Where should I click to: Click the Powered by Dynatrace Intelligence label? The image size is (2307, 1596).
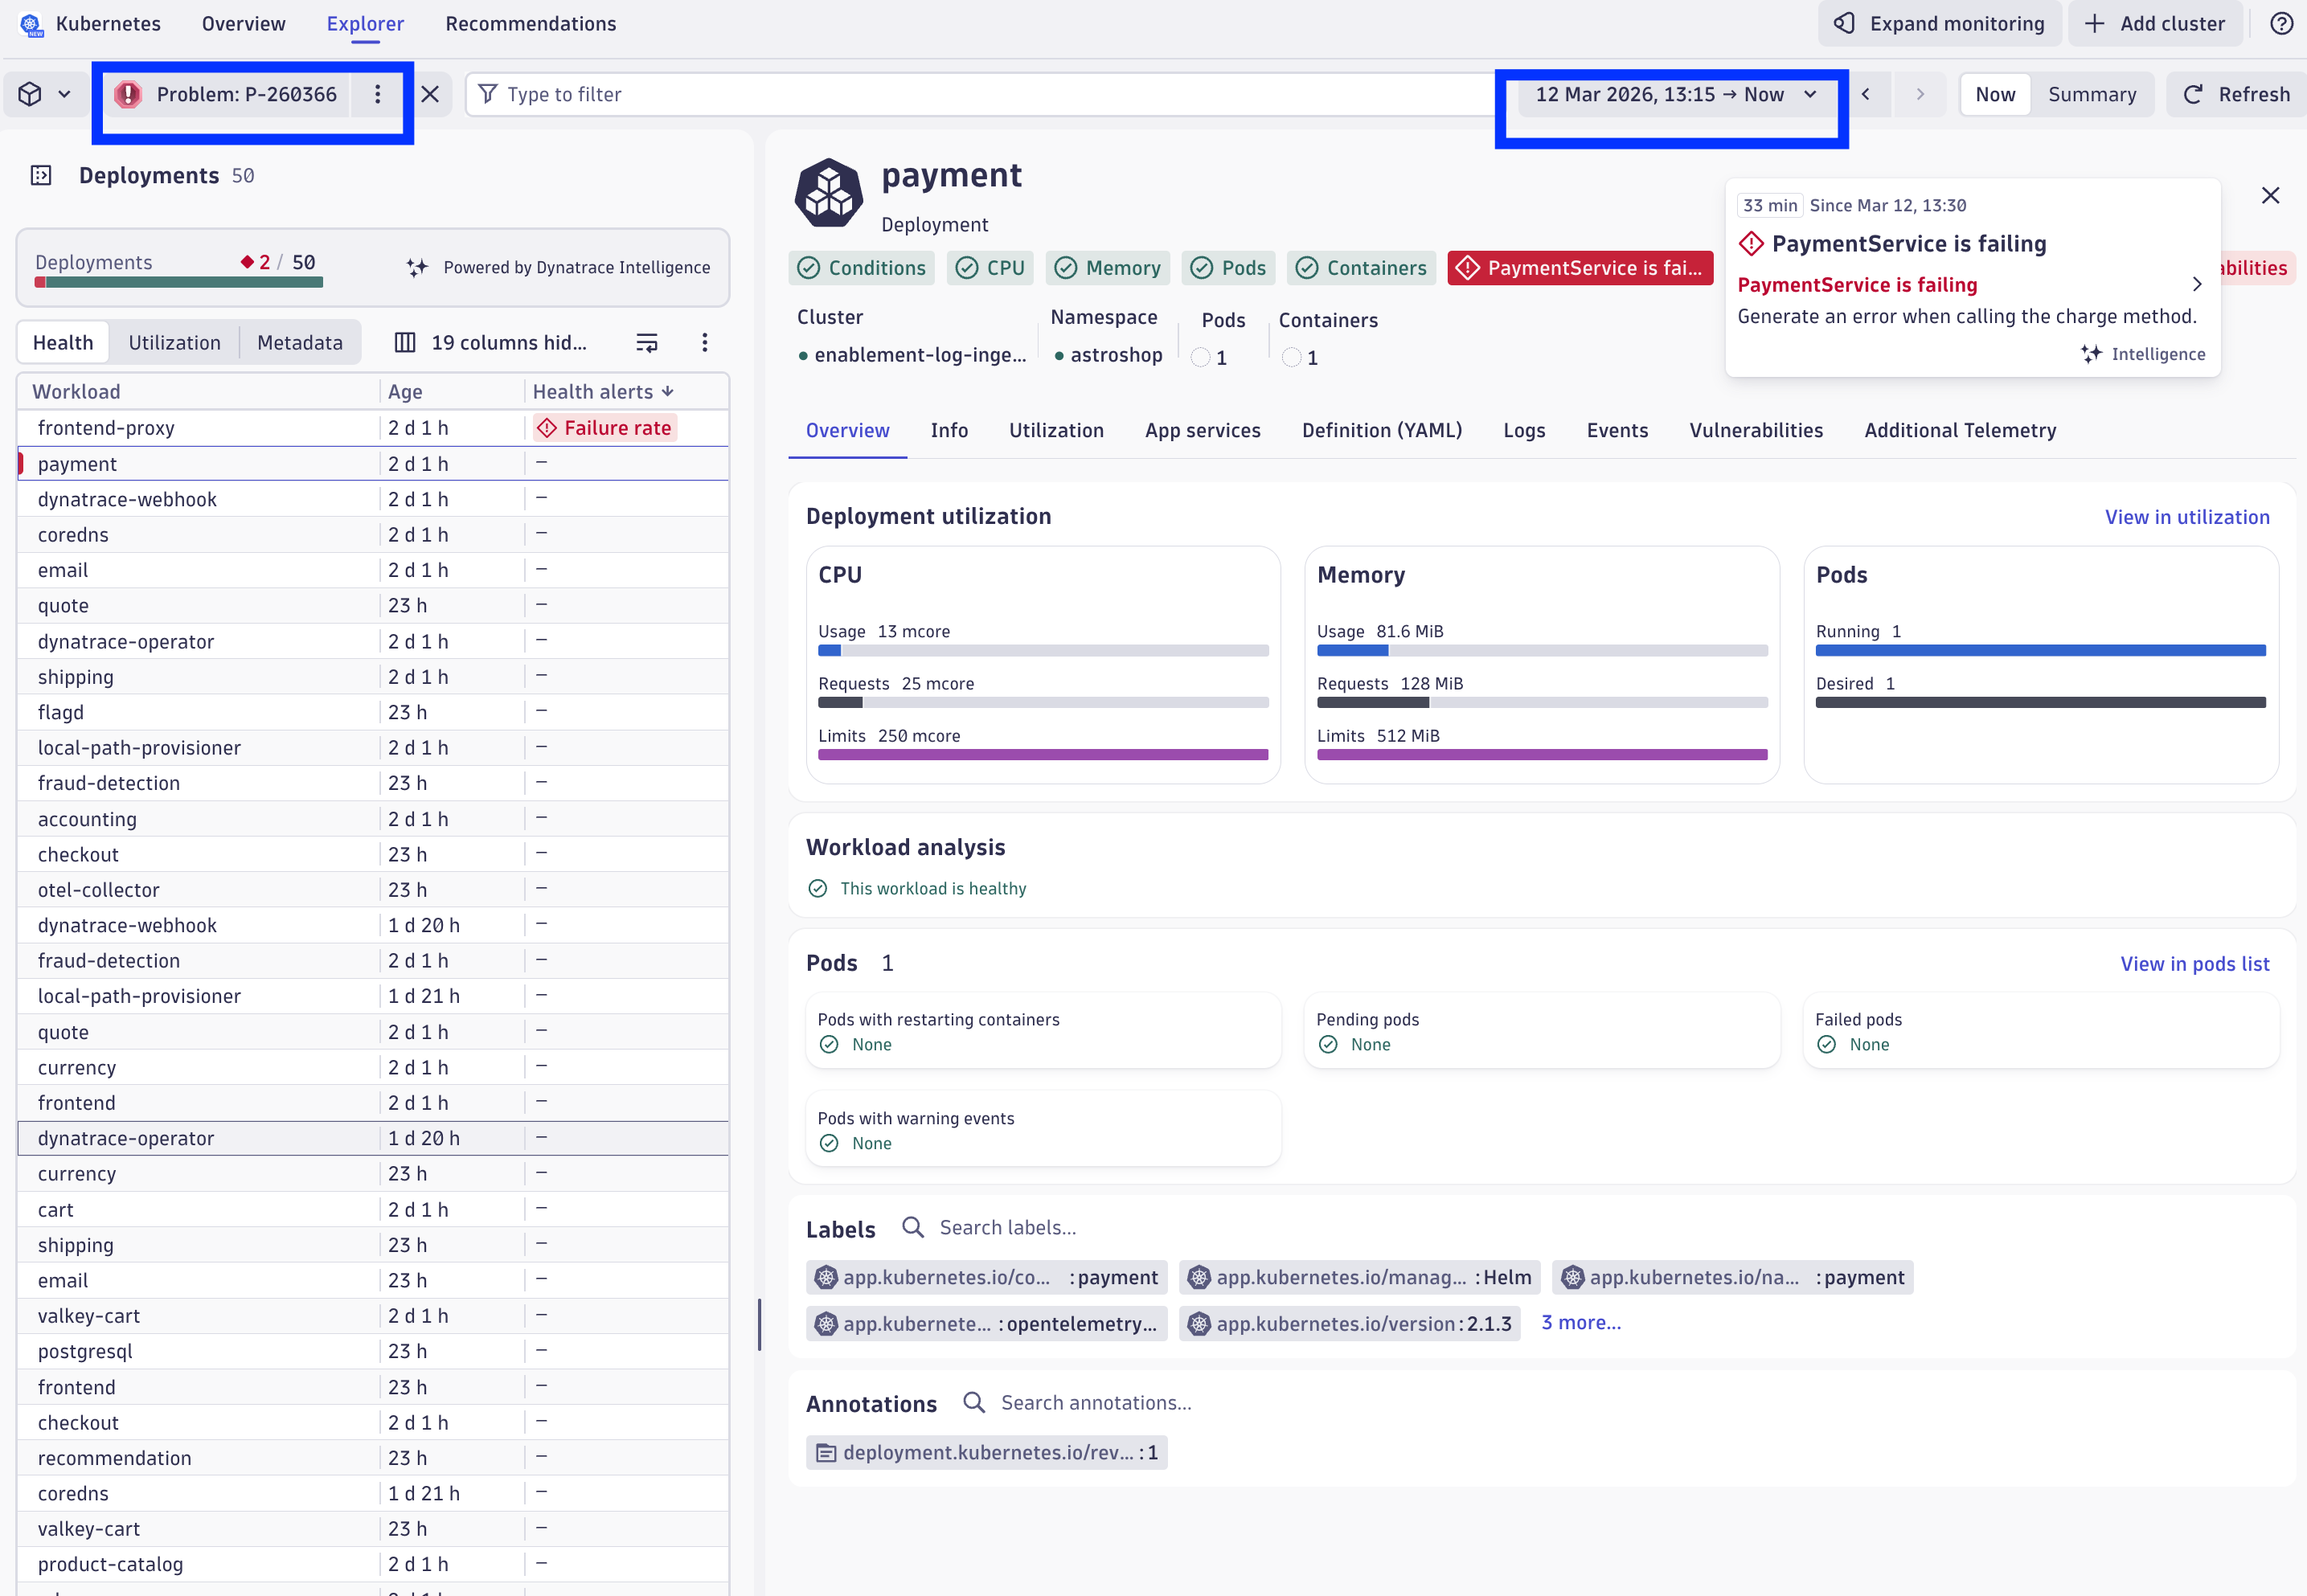pos(577,267)
